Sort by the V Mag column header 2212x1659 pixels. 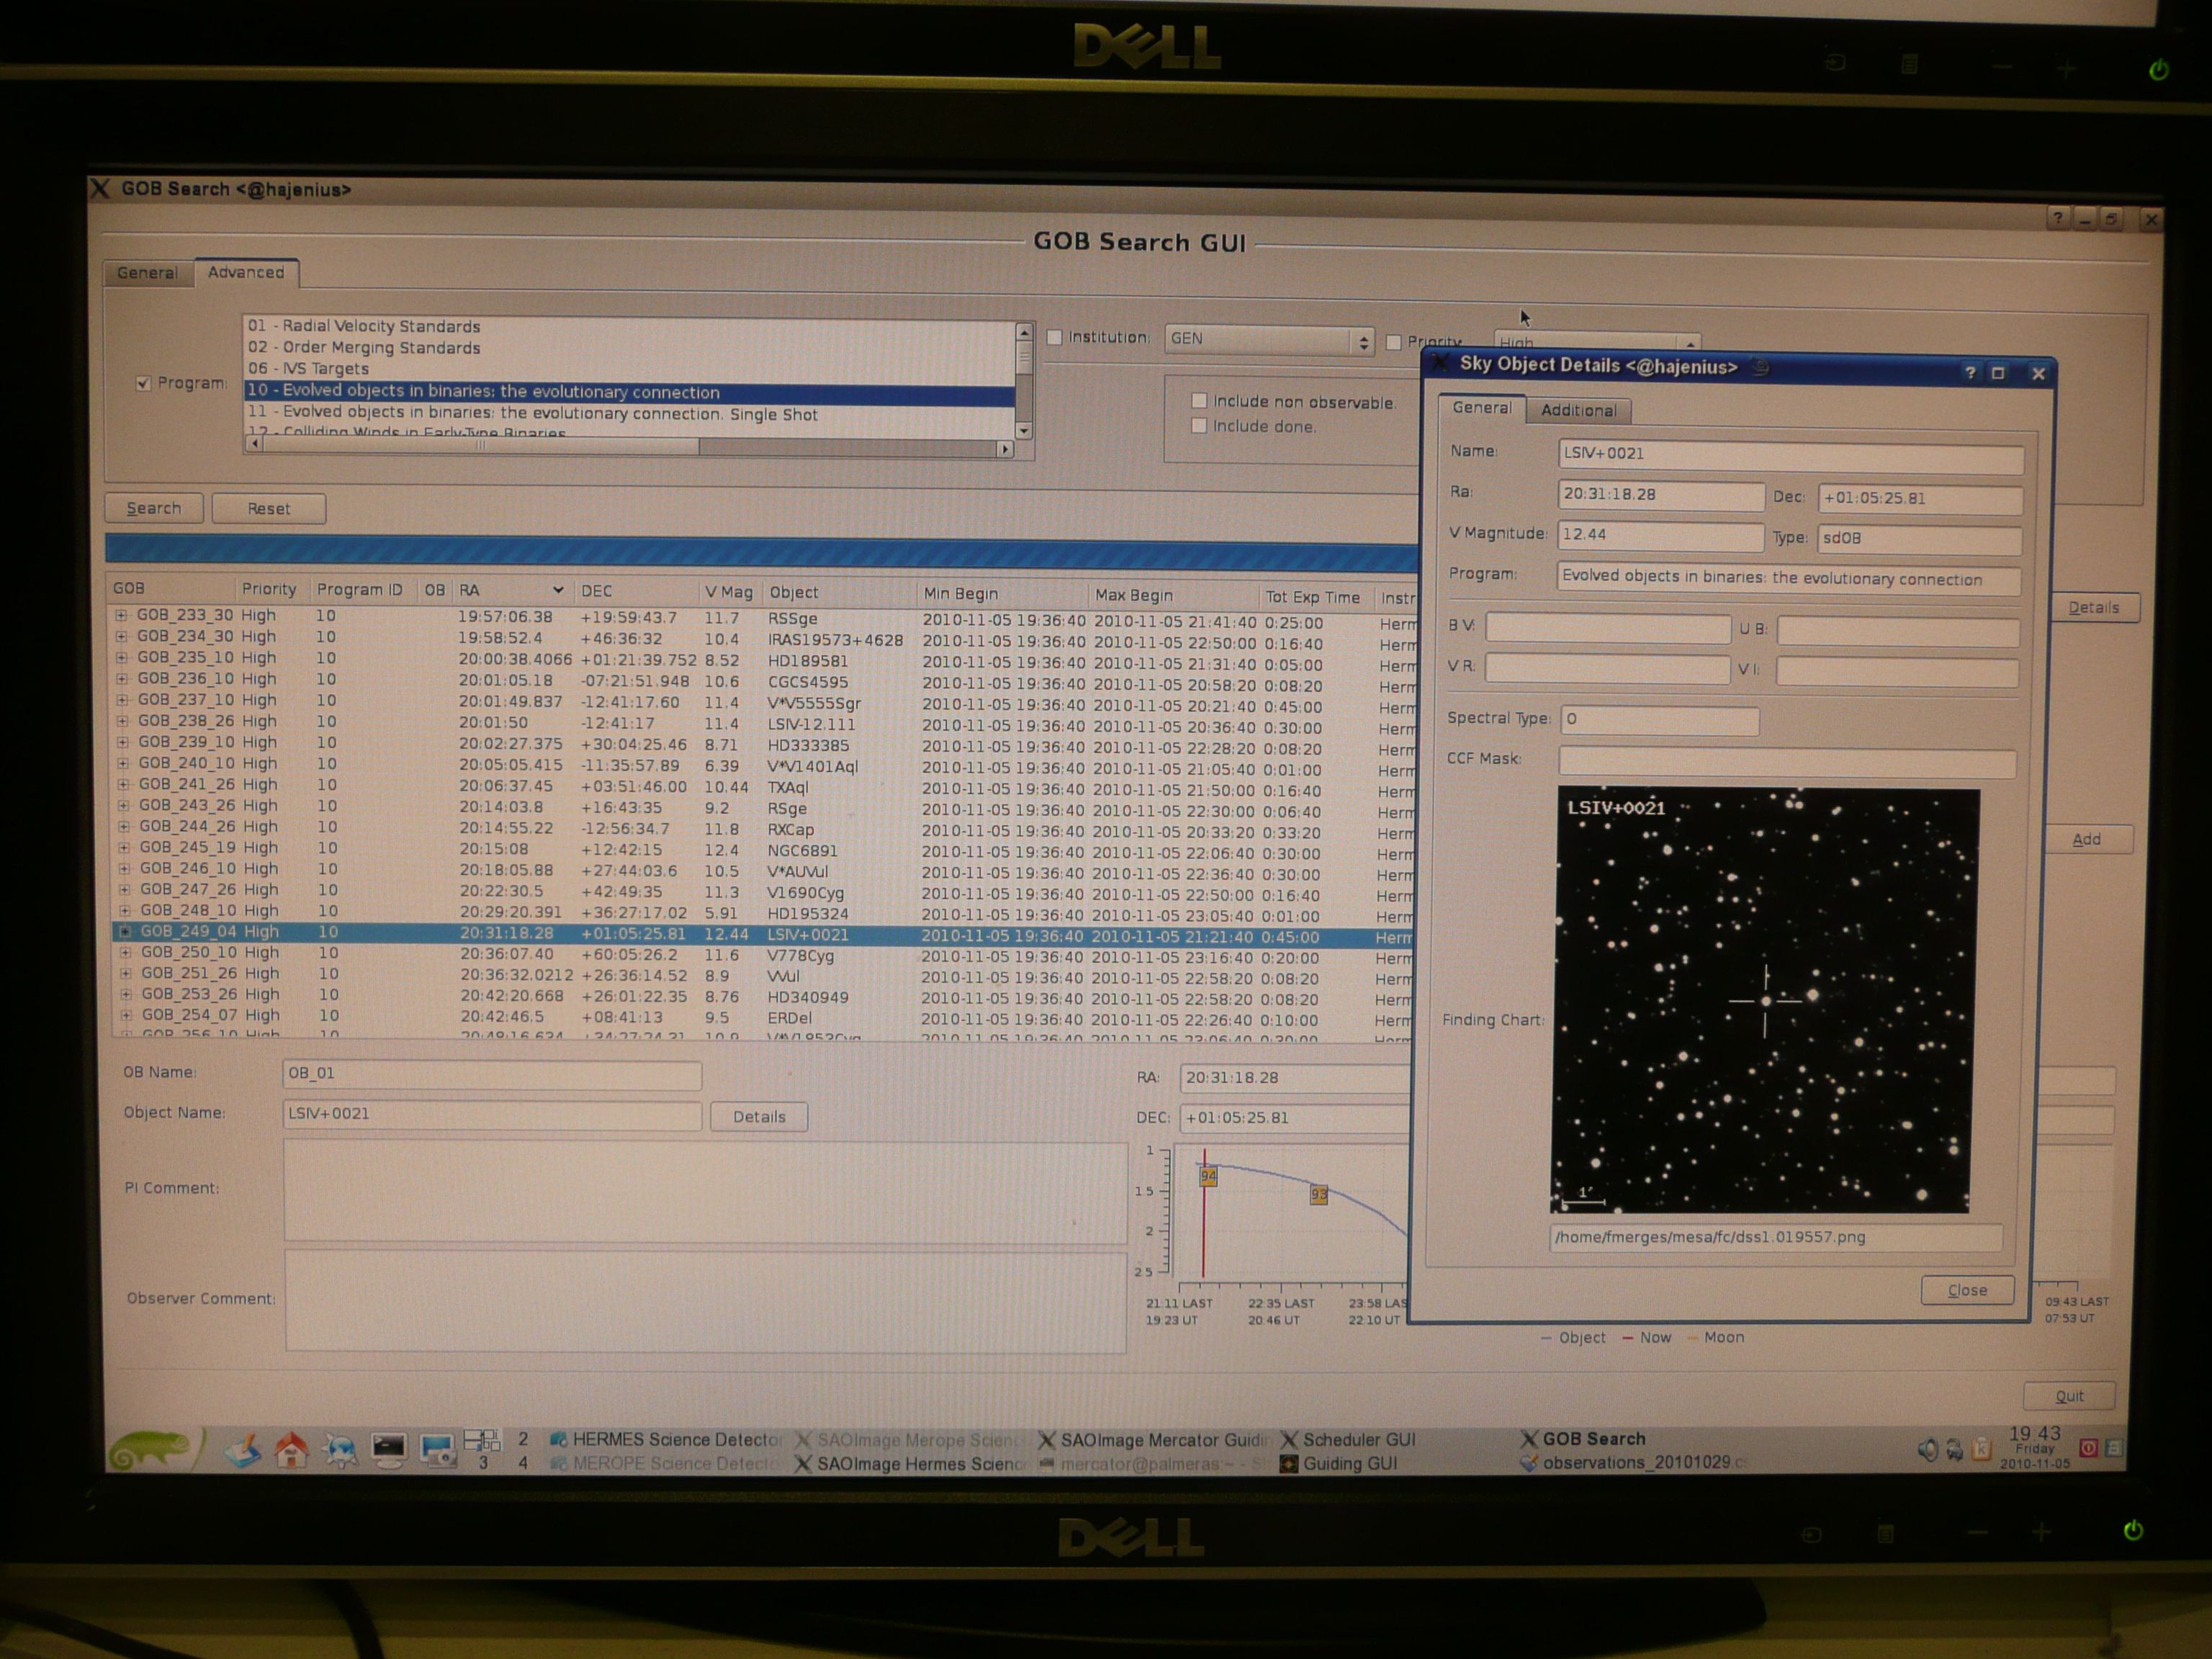[729, 592]
